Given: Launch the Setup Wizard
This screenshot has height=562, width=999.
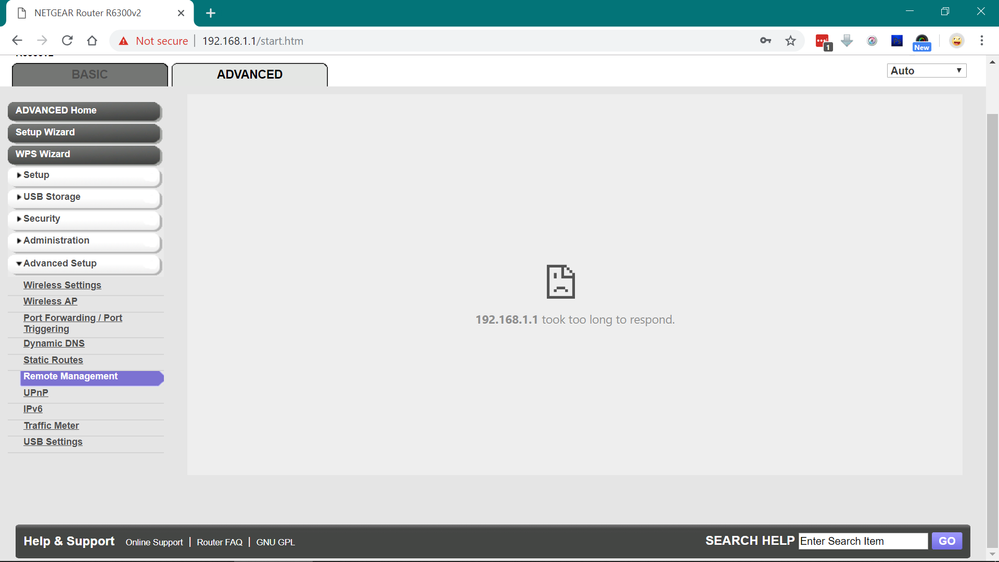Looking at the screenshot, I should [x=84, y=133].
